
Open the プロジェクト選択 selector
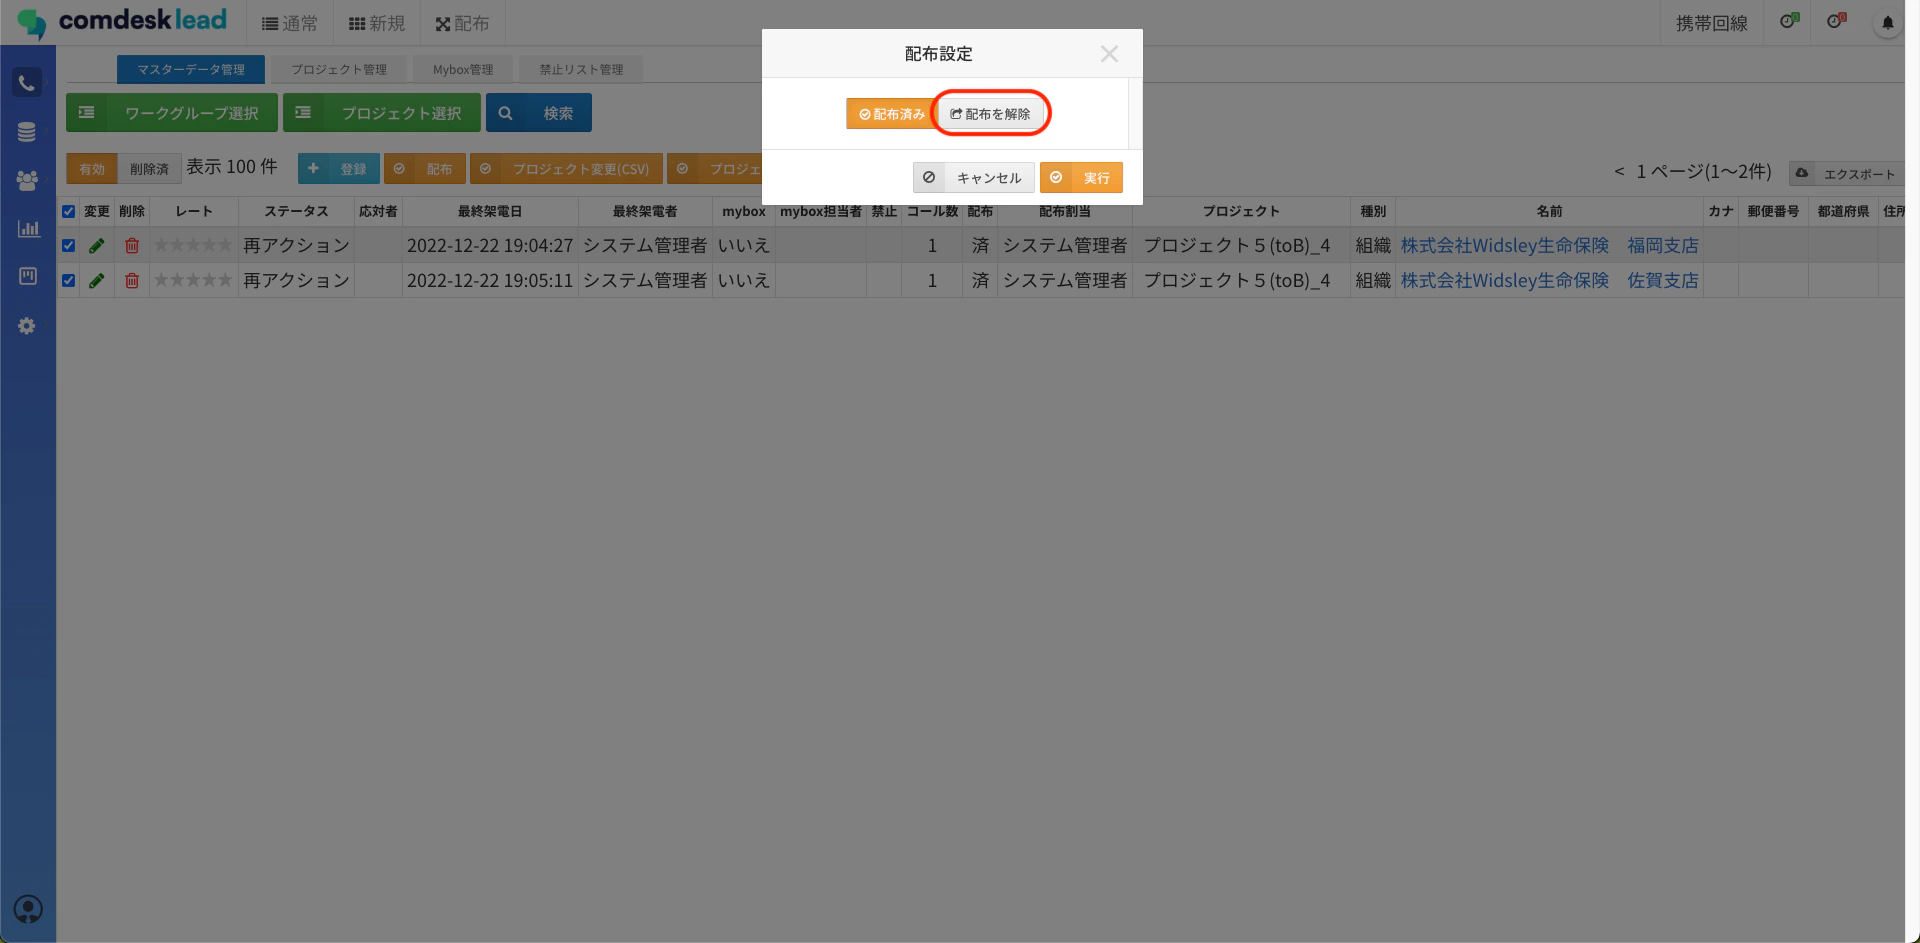382,113
